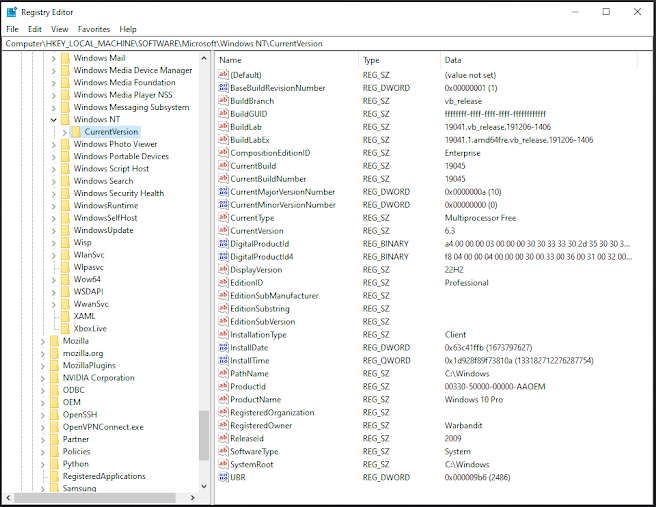Click the CurrentVersion key folder icon
656x507 pixels.
pyautogui.click(x=76, y=132)
